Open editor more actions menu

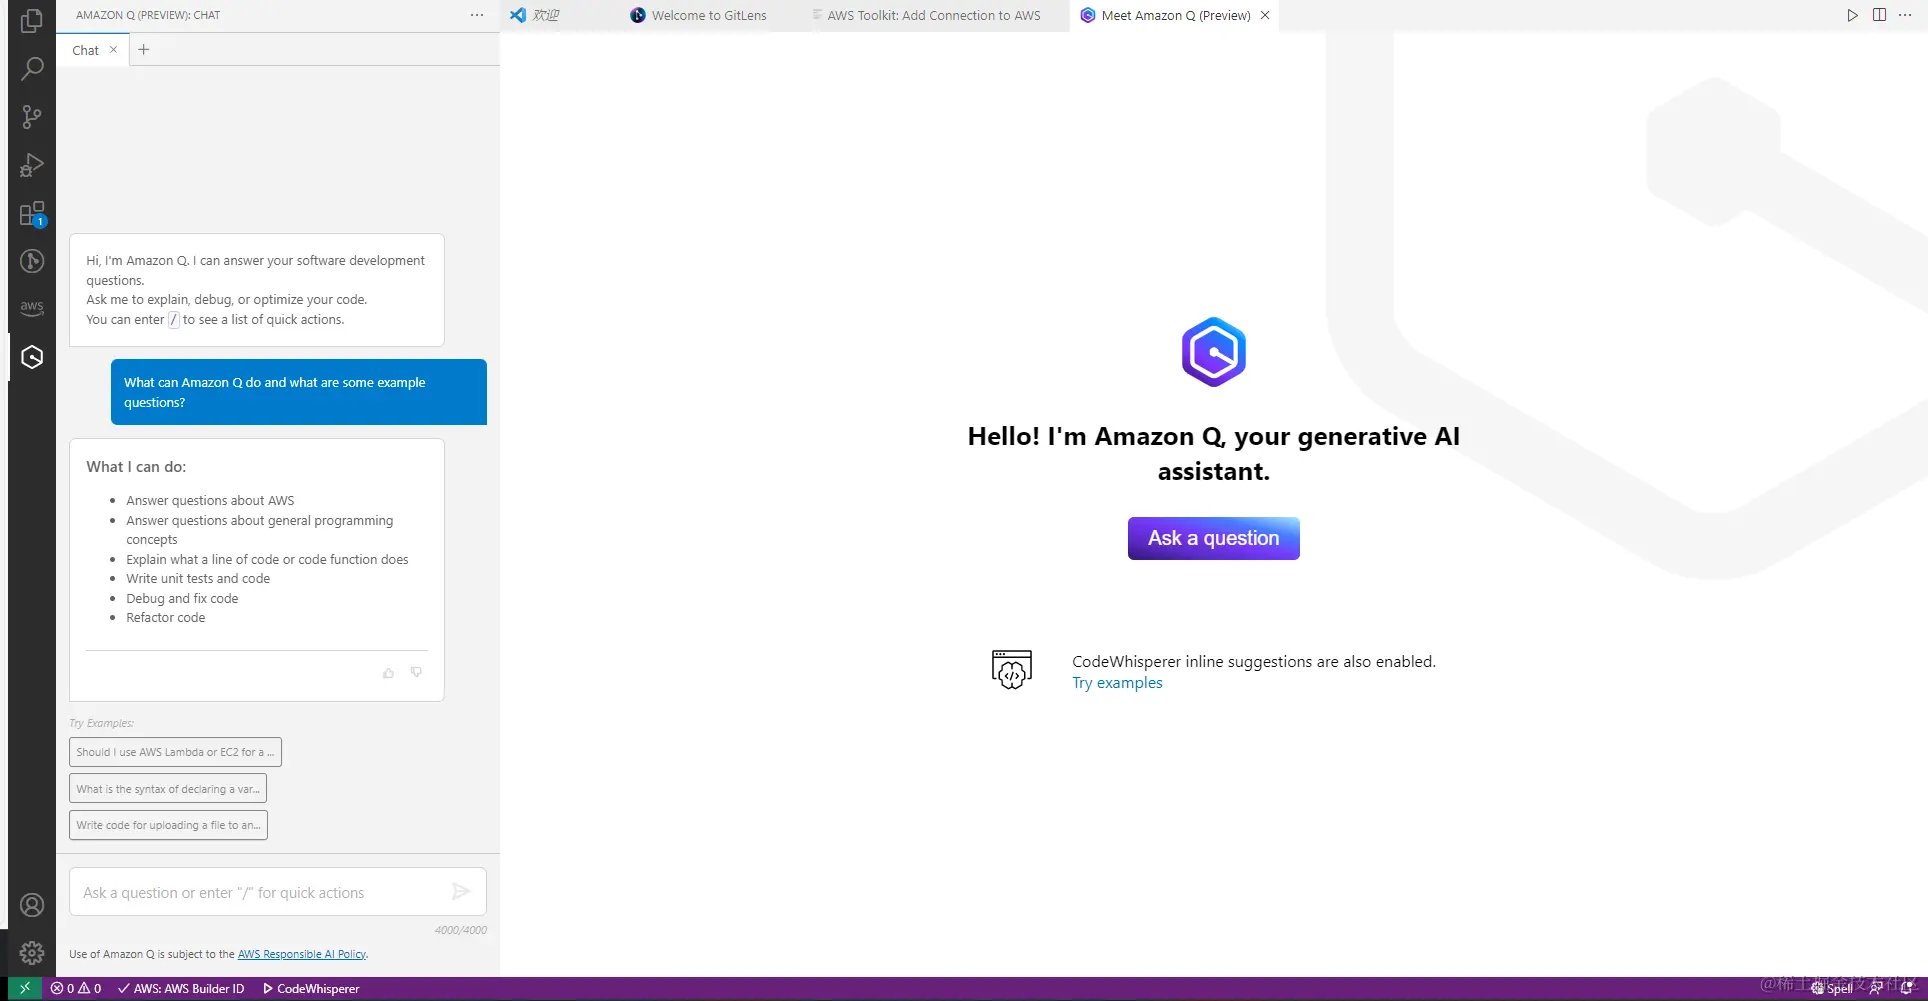(x=1905, y=15)
